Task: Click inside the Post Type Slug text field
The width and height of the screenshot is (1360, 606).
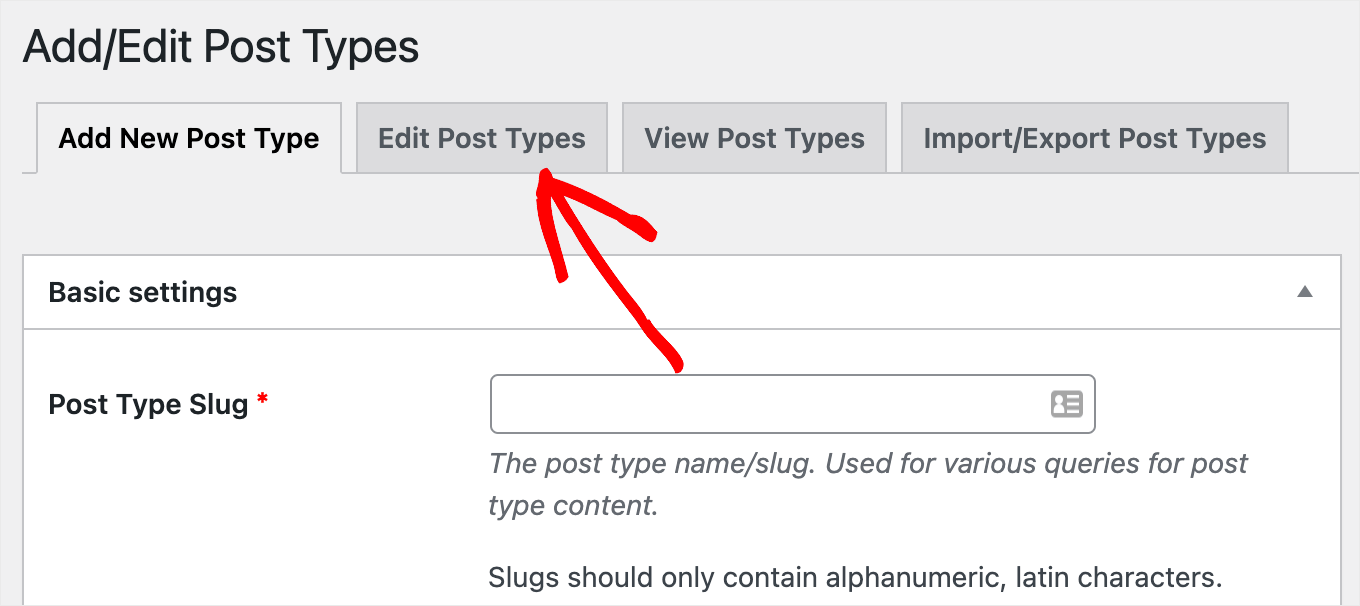Action: pyautogui.click(x=780, y=404)
